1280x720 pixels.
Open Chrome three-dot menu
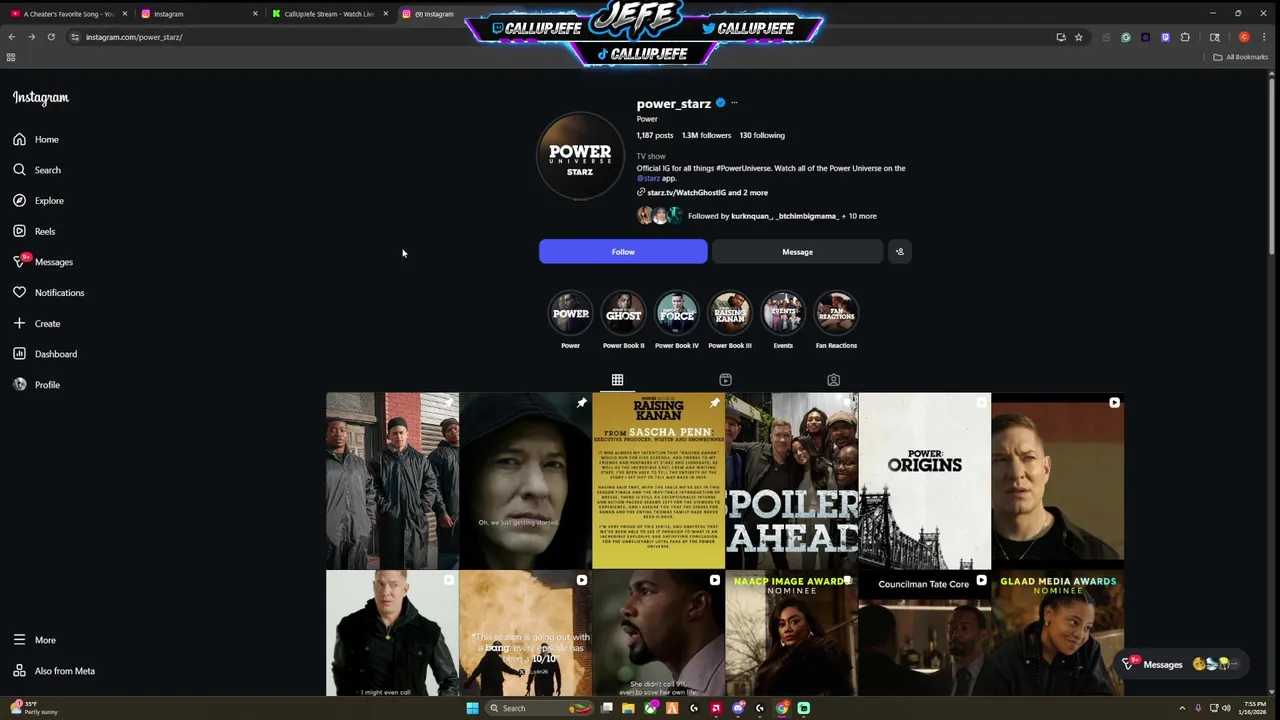1264,37
